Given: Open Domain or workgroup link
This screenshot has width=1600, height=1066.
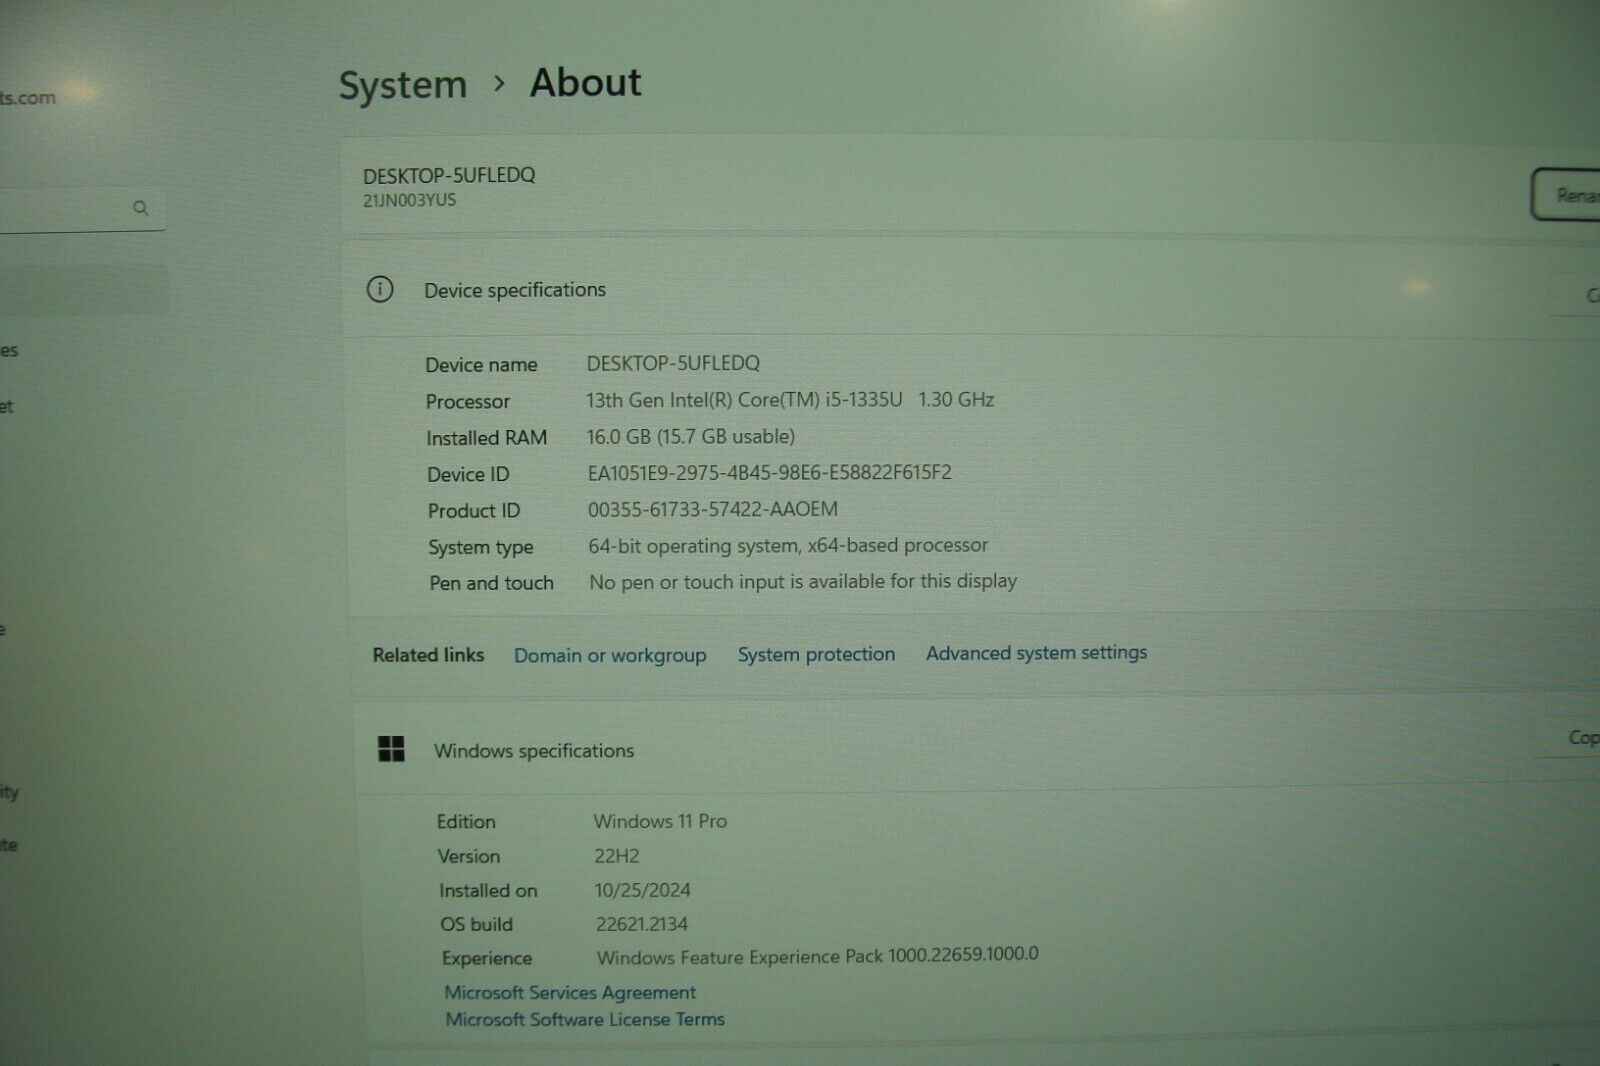Looking at the screenshot, I should [610, 656].
